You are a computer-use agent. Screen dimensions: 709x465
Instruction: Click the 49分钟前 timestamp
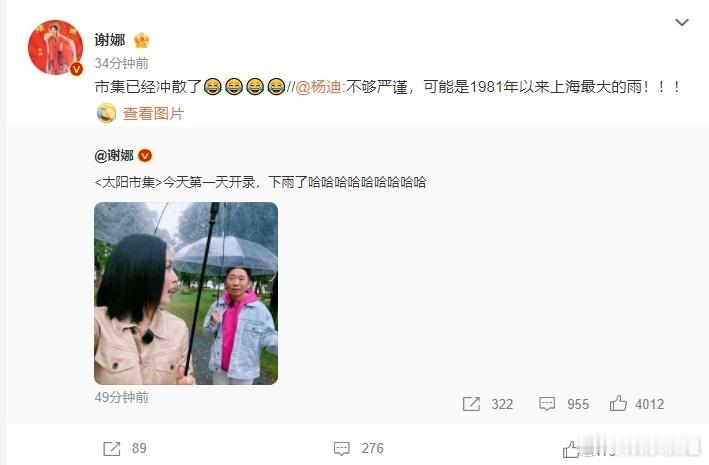pyautogui.click(x=122, y=397)
